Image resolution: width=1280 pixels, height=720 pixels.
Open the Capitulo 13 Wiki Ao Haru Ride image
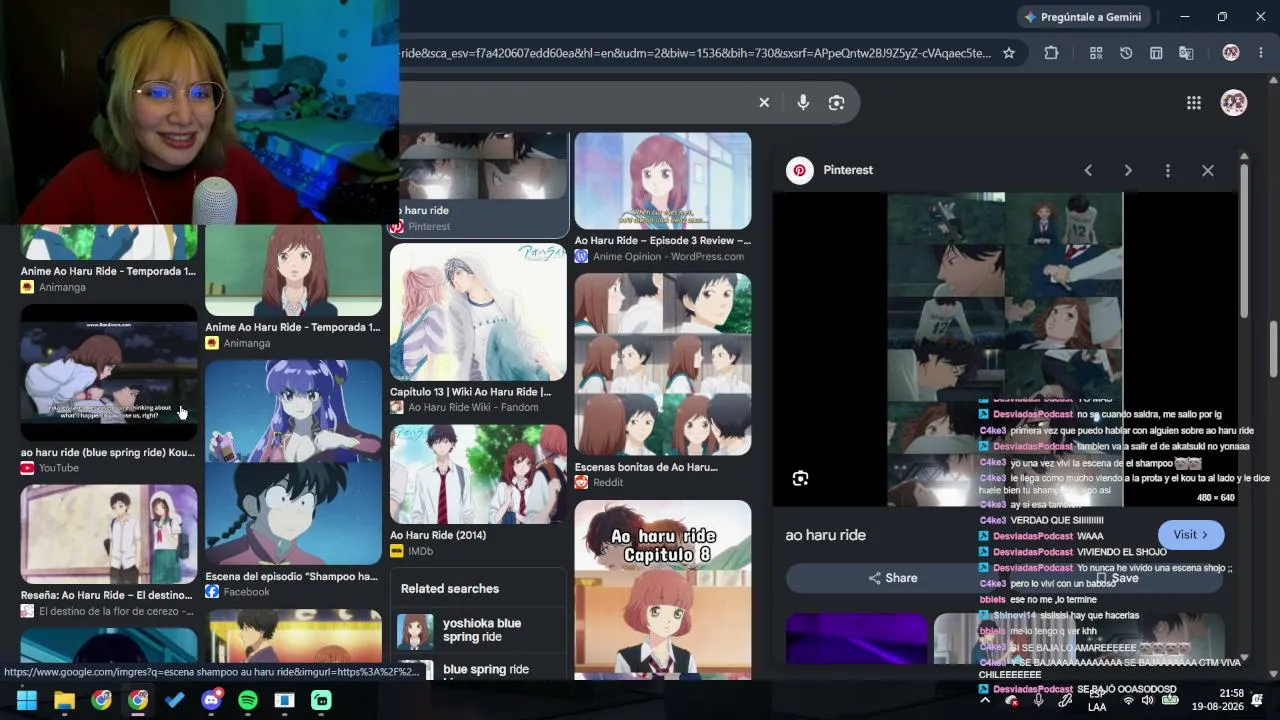tap(478, 312)
